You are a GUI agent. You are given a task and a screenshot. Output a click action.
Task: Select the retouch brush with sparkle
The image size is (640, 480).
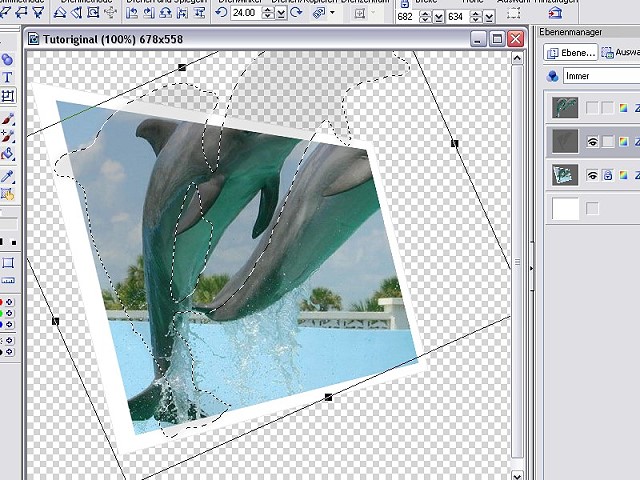[7, 136]
